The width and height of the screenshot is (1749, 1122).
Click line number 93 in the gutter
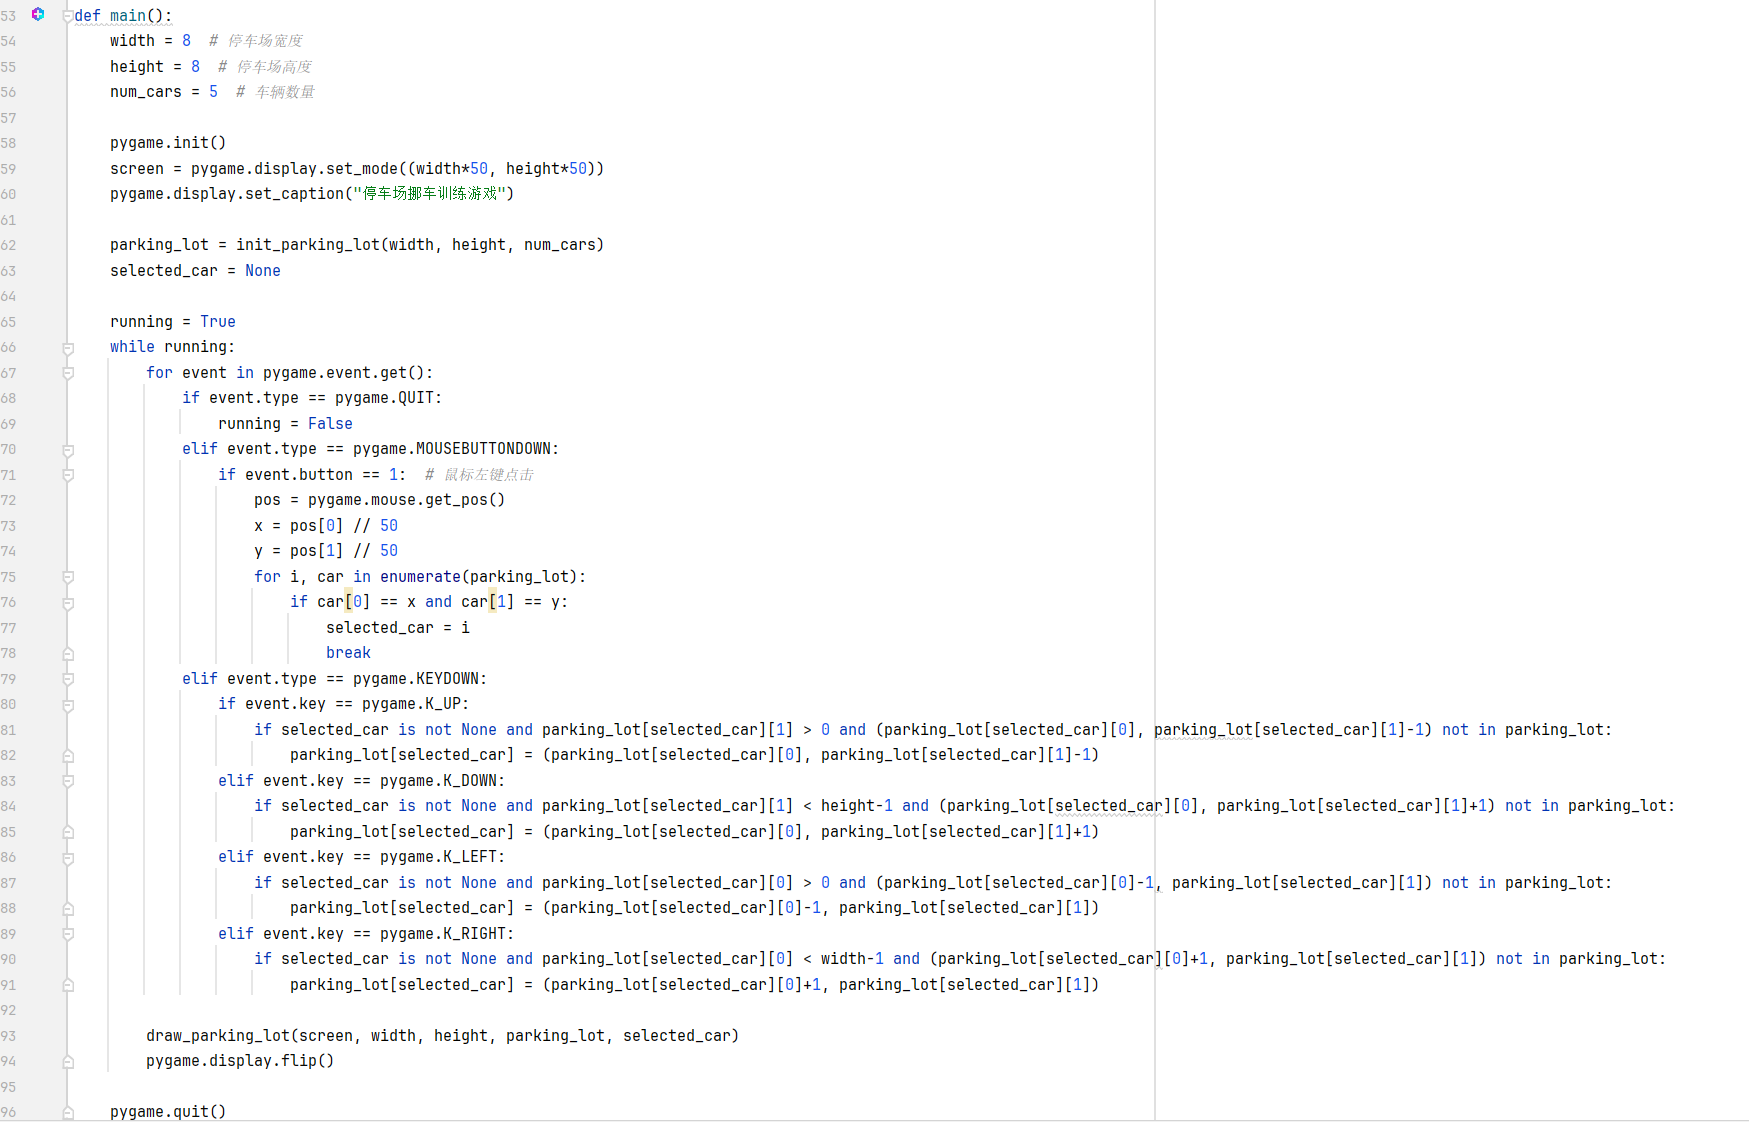coord(9,1036)
